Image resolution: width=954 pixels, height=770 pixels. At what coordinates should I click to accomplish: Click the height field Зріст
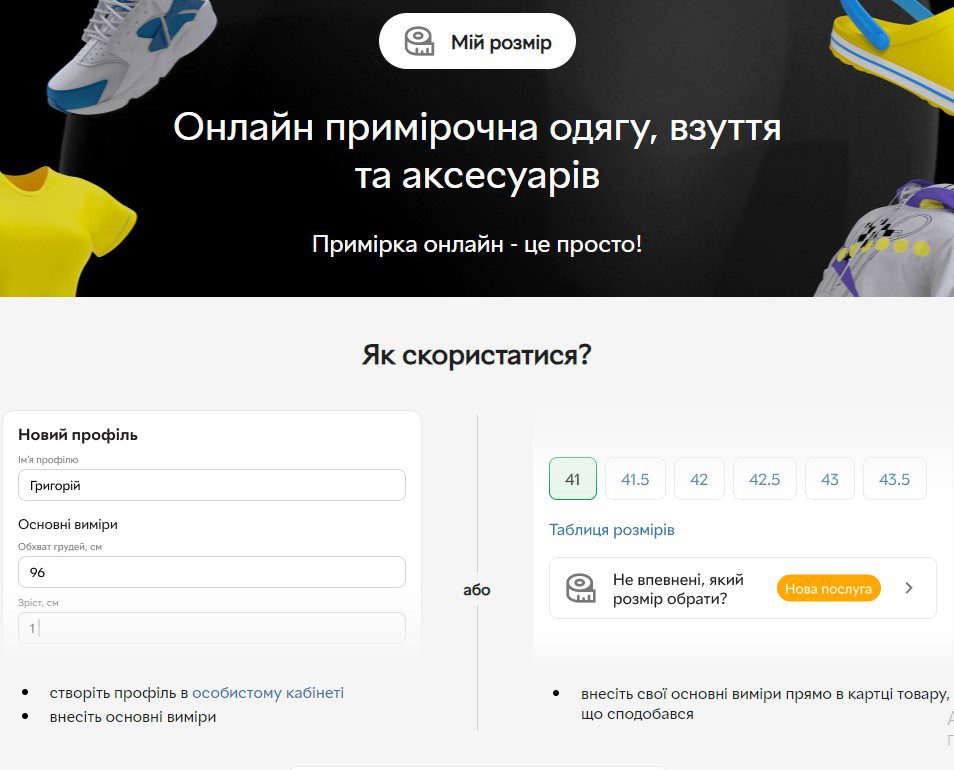(x=212, y=628)
